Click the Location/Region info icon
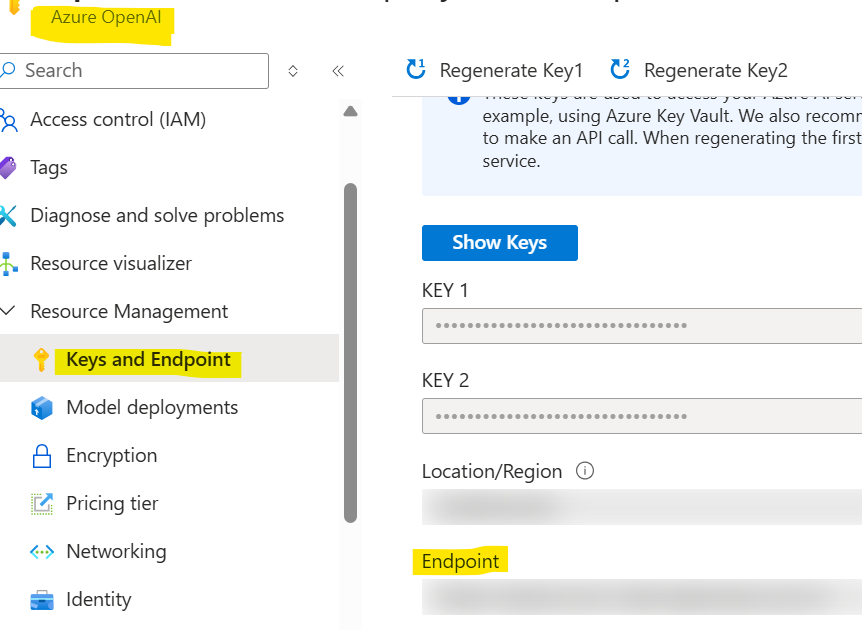 (x=584, y=471)
